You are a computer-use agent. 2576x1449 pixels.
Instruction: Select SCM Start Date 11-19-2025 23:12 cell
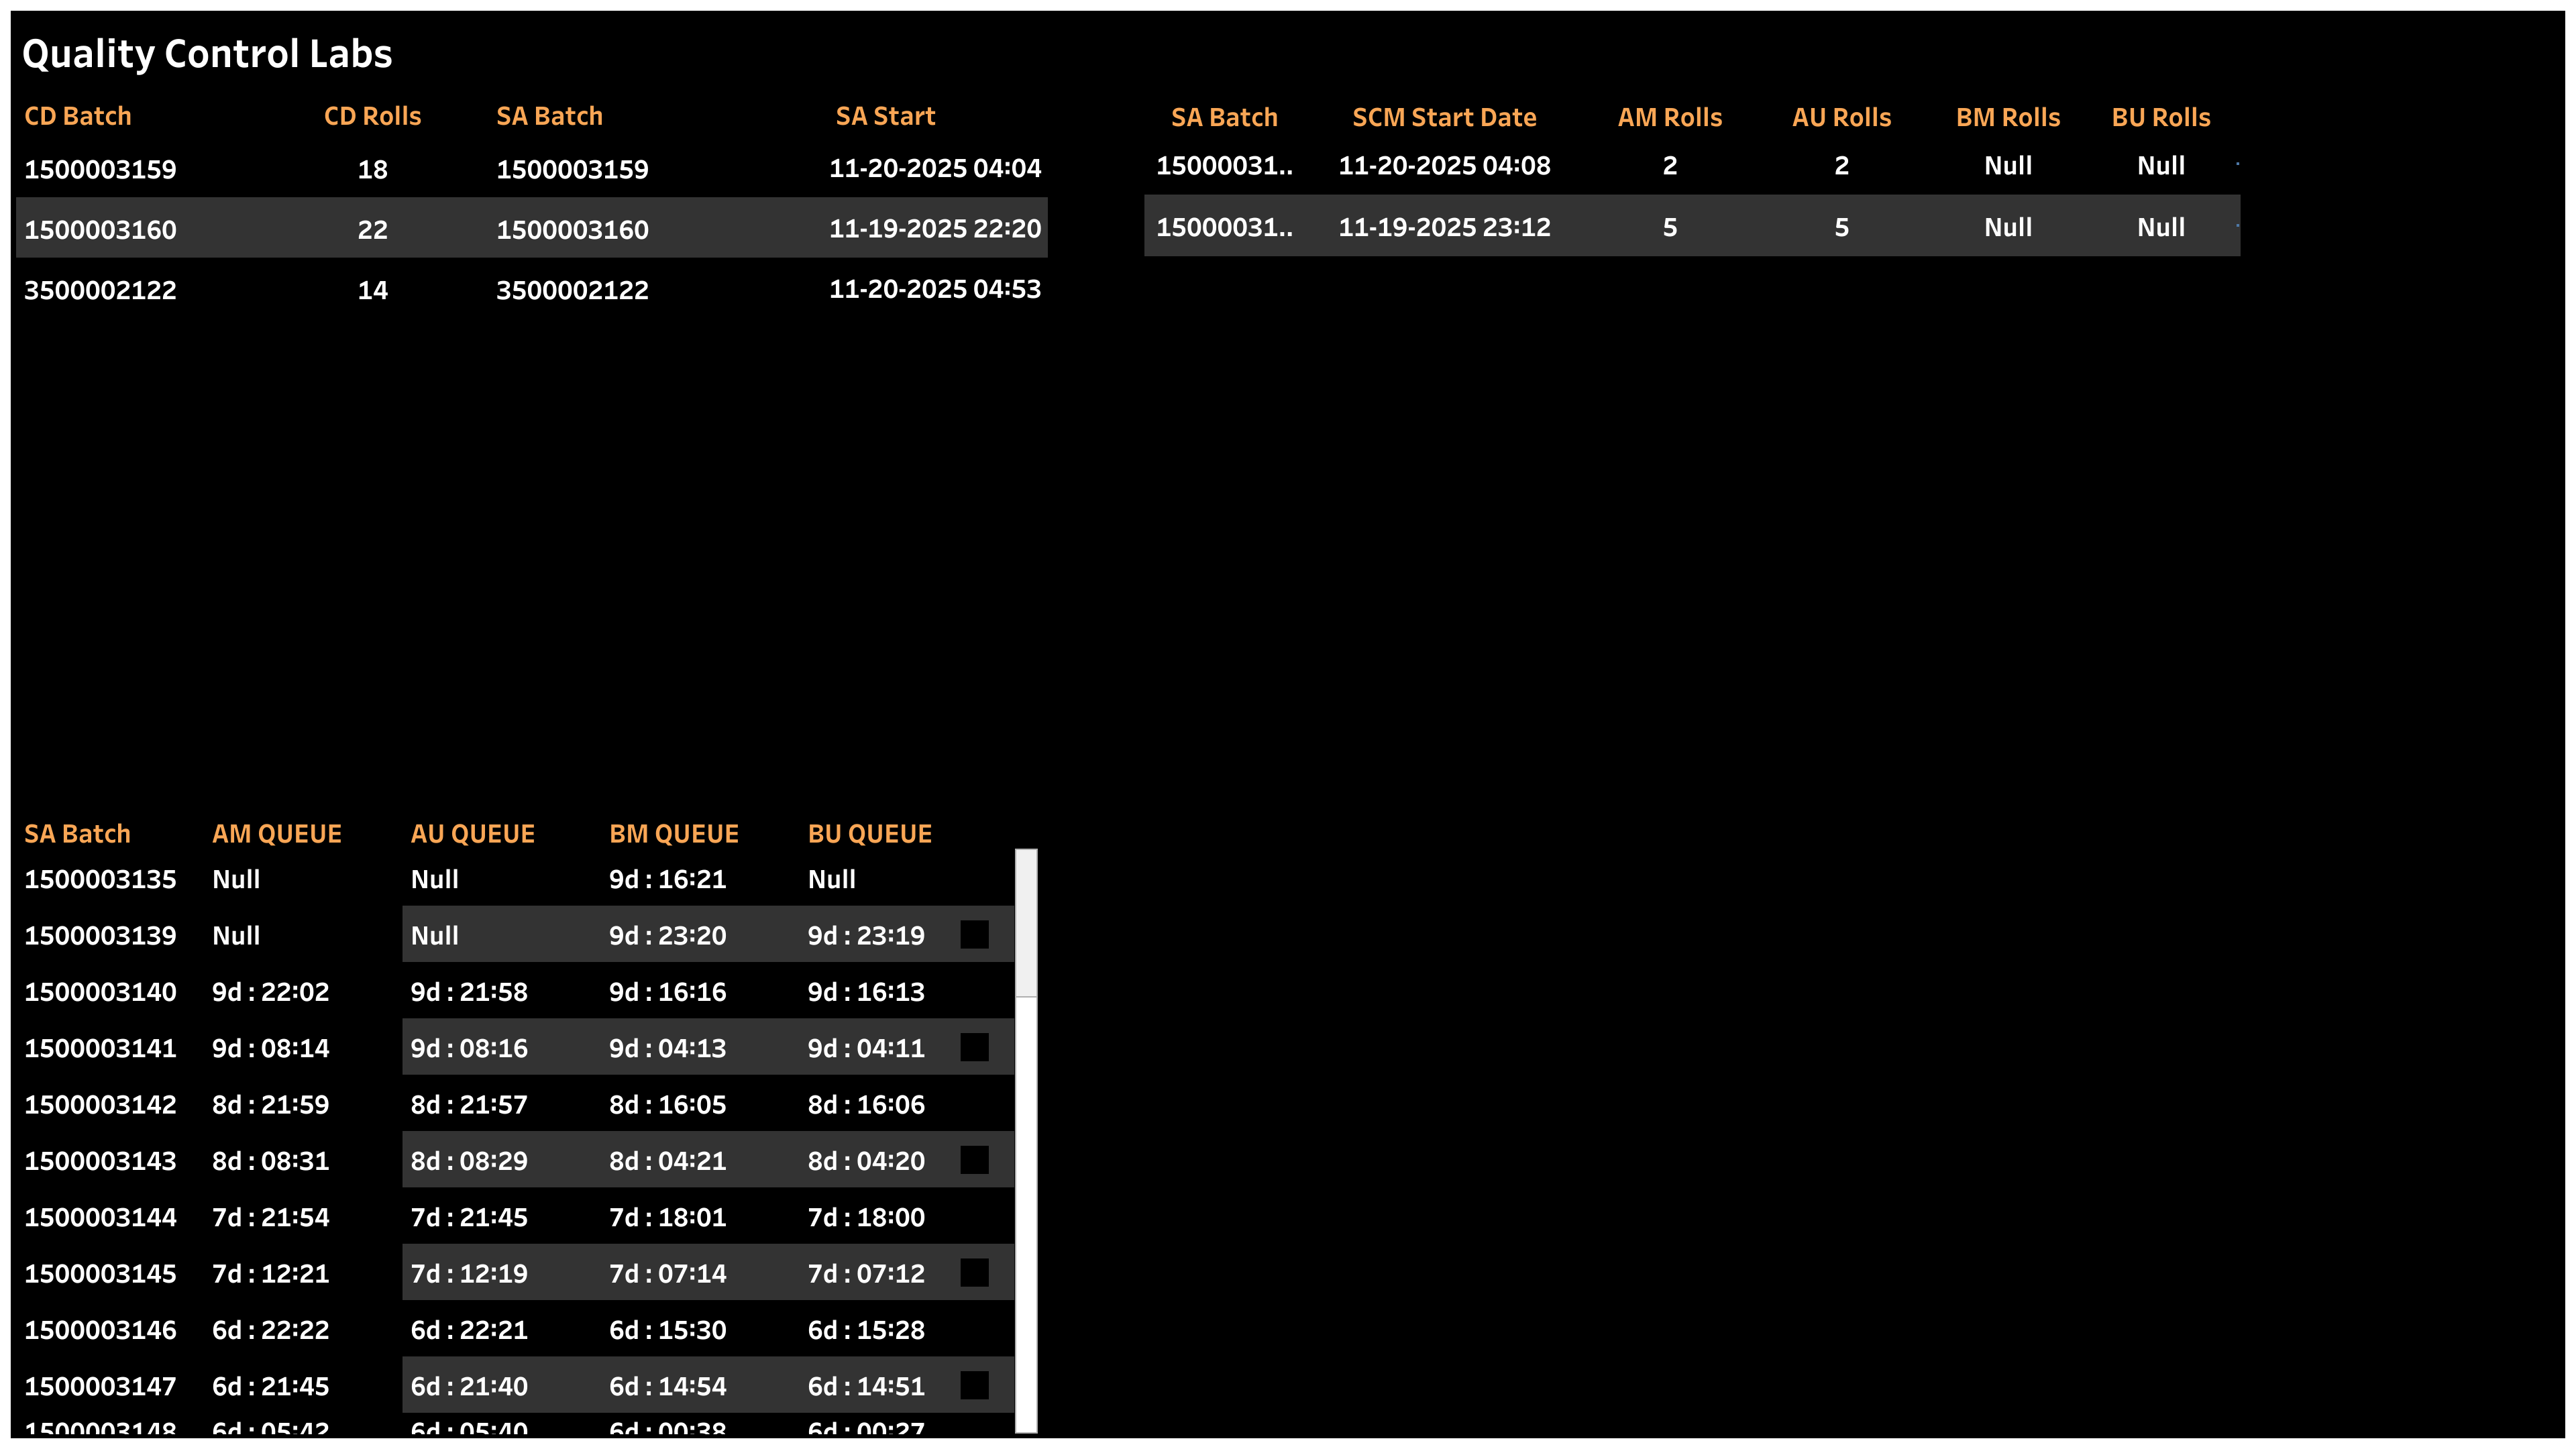point(1443,227)
